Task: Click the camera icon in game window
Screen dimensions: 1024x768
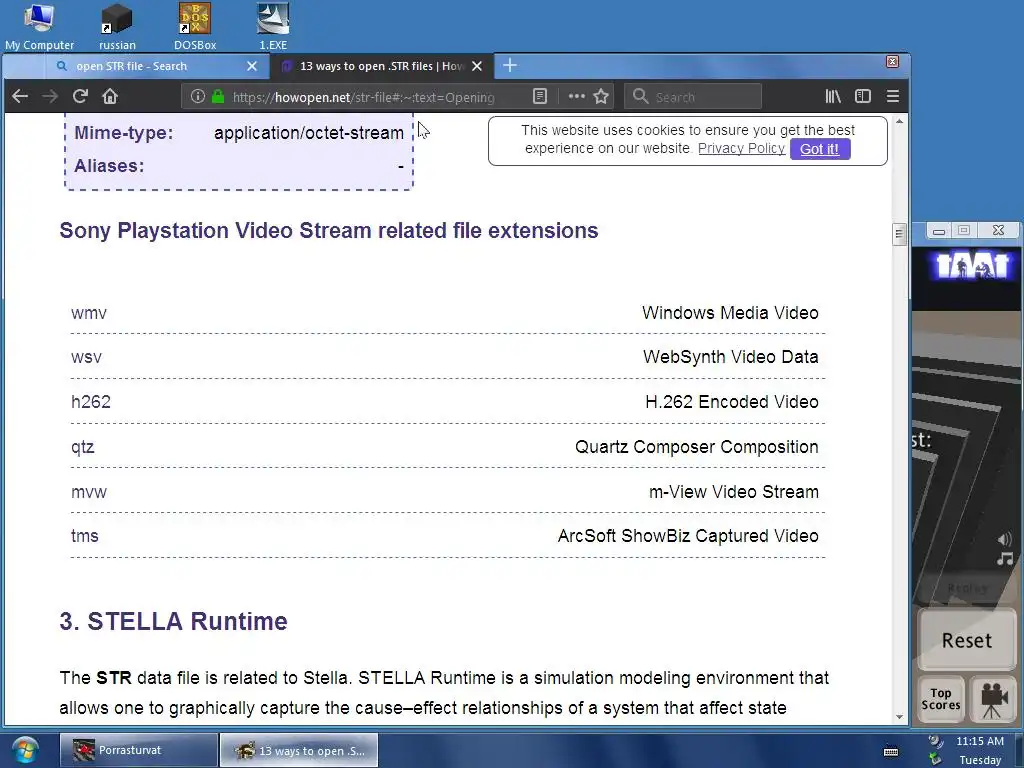Action: (x=992, y=699)
